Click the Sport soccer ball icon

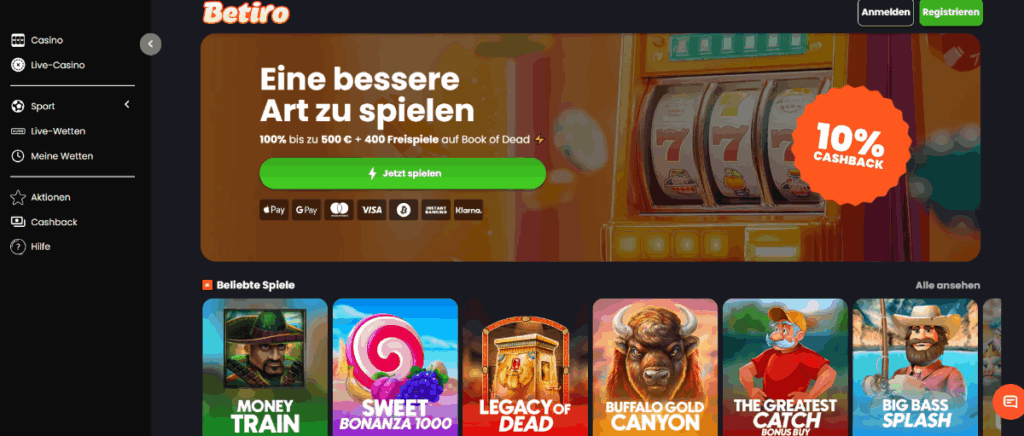[x=18, y=106]
